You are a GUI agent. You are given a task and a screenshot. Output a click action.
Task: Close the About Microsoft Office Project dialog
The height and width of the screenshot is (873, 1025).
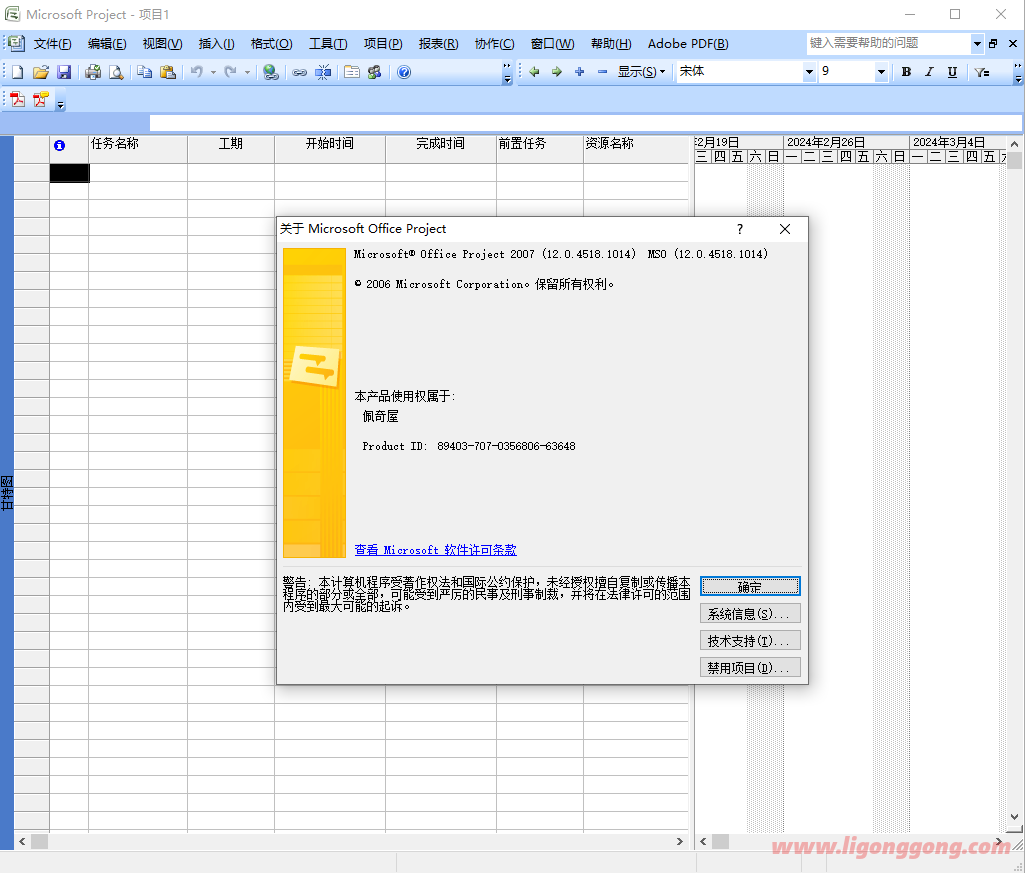point(784,229)
